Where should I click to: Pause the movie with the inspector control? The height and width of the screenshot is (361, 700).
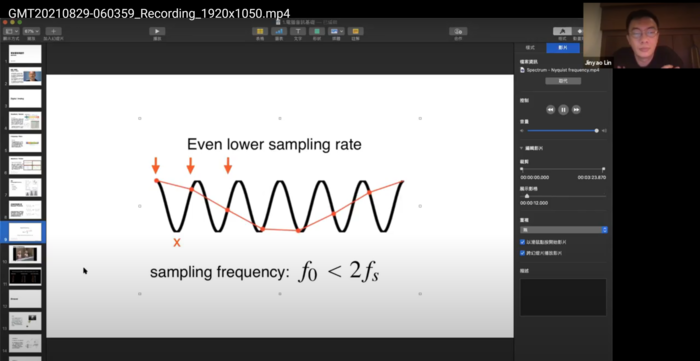tap(563, 110)
